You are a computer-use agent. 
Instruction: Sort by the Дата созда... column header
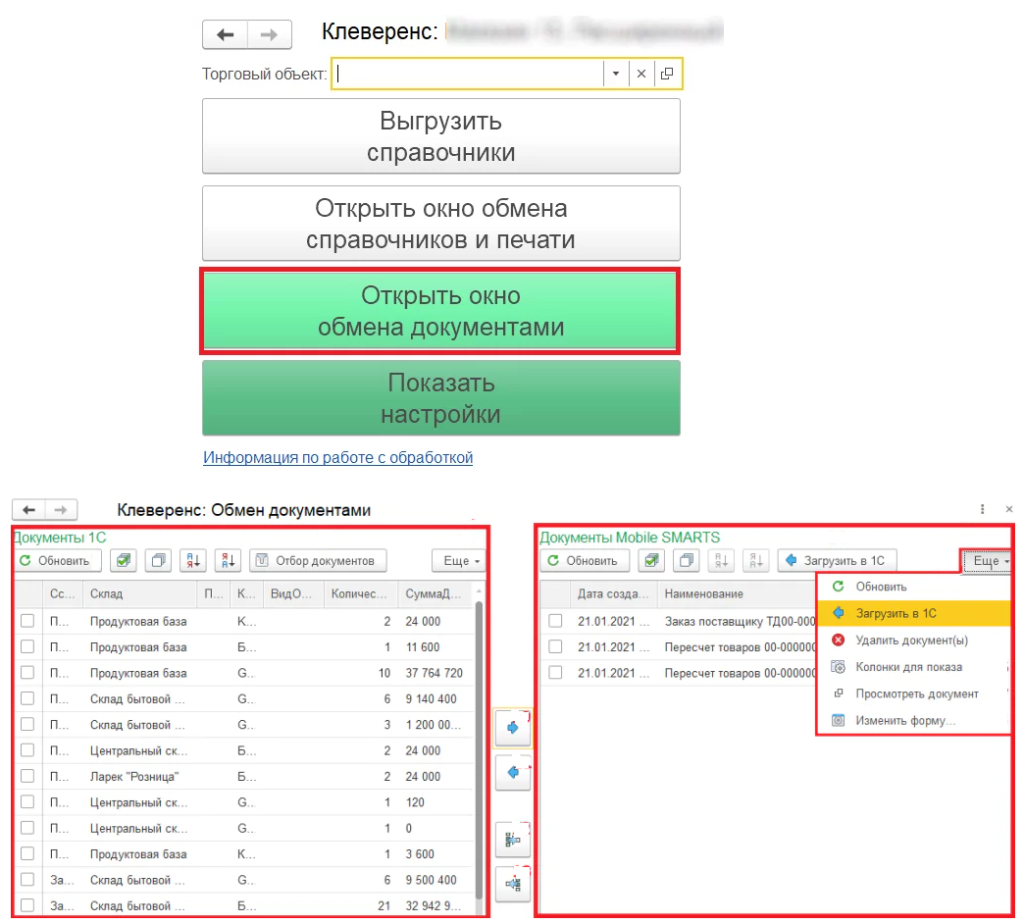coord(613,594)
